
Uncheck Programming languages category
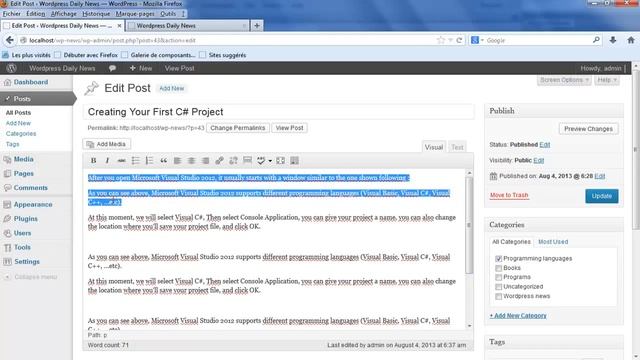point(498,259)
